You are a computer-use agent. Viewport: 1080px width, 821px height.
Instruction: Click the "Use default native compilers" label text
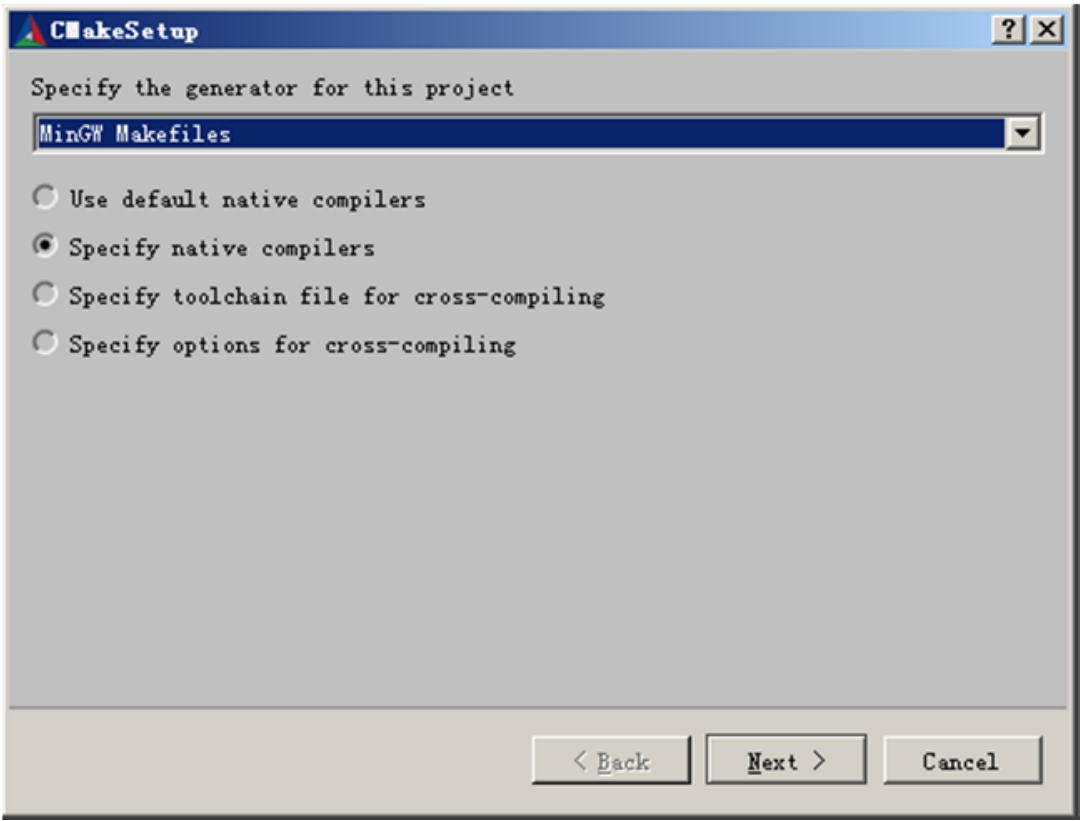tap(247, 200)
